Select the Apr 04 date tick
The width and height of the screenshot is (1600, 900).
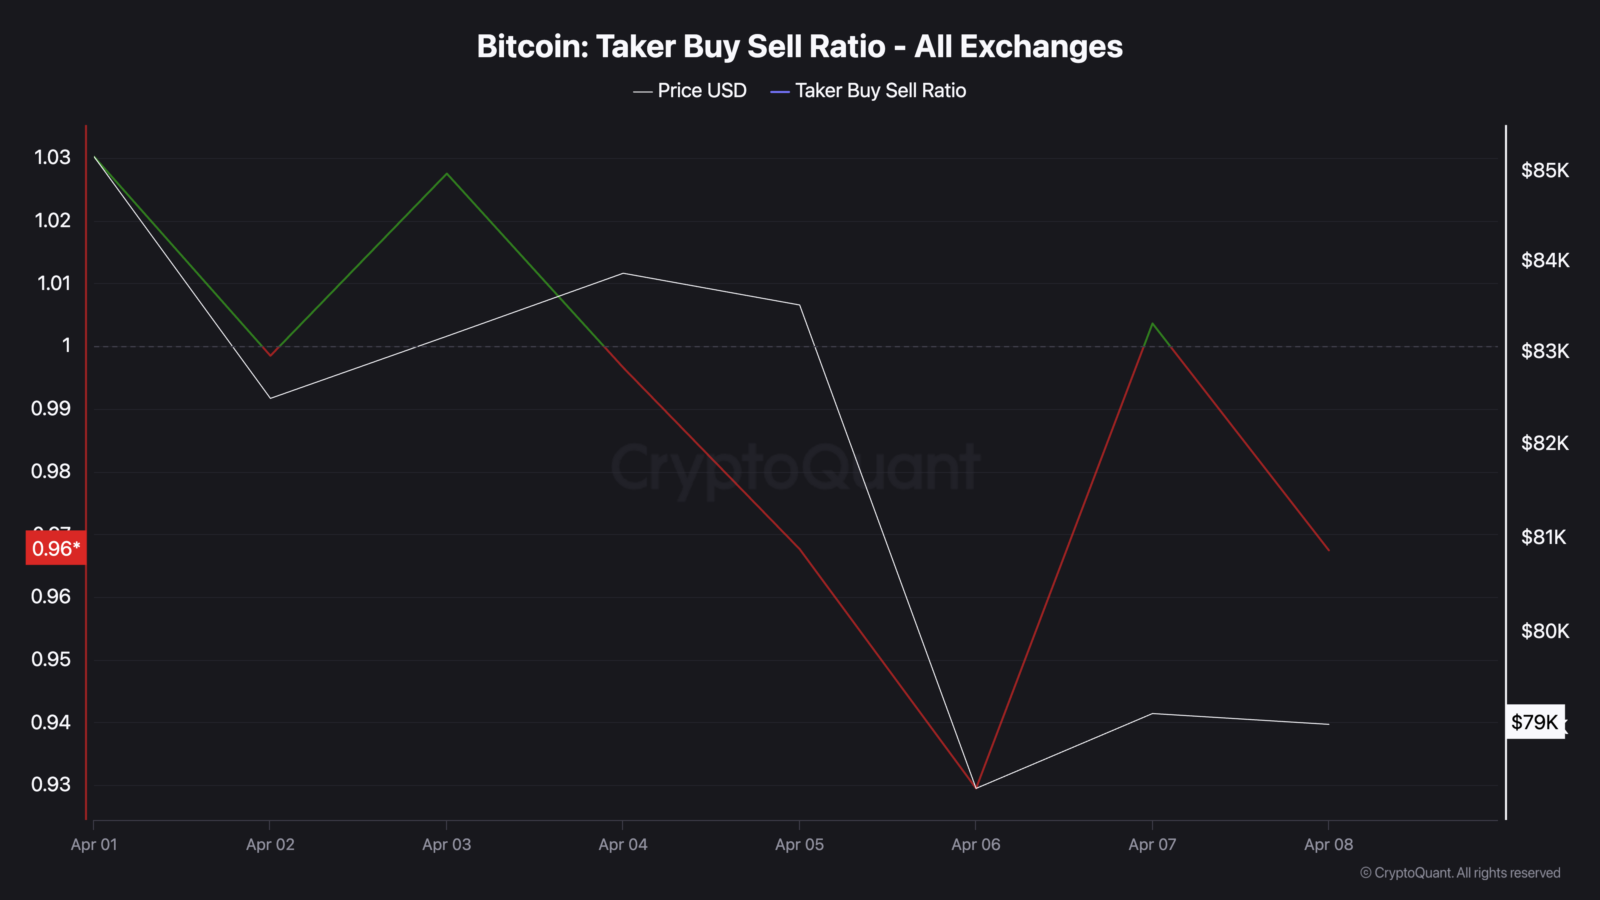[623, 844]
